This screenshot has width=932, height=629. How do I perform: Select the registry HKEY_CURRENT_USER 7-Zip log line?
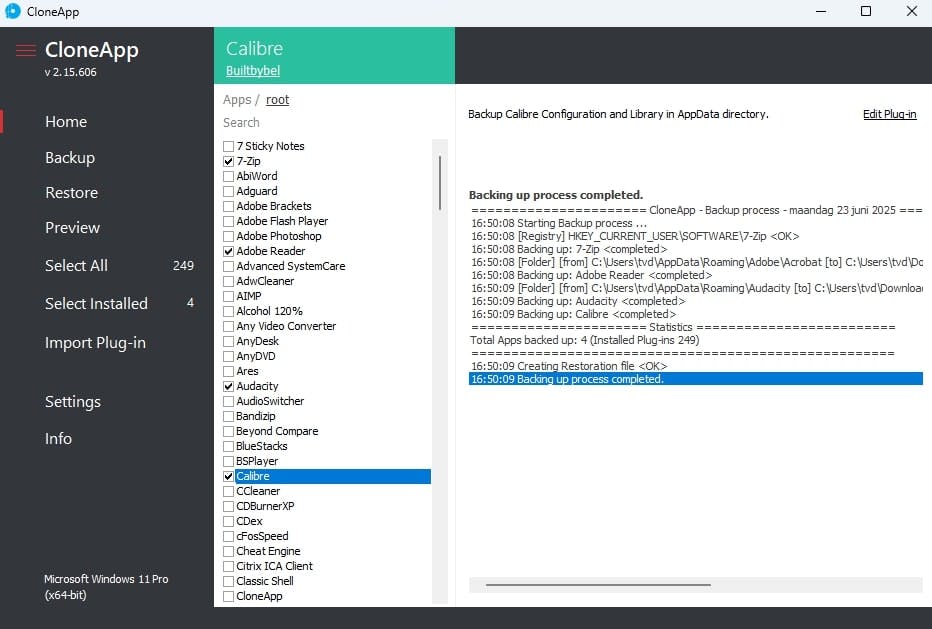(695, 237)
